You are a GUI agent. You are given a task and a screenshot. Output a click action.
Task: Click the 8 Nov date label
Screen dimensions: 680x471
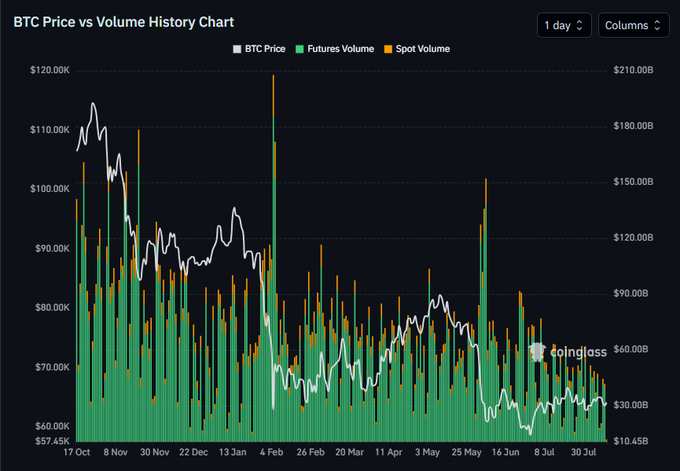click(115, 452)
